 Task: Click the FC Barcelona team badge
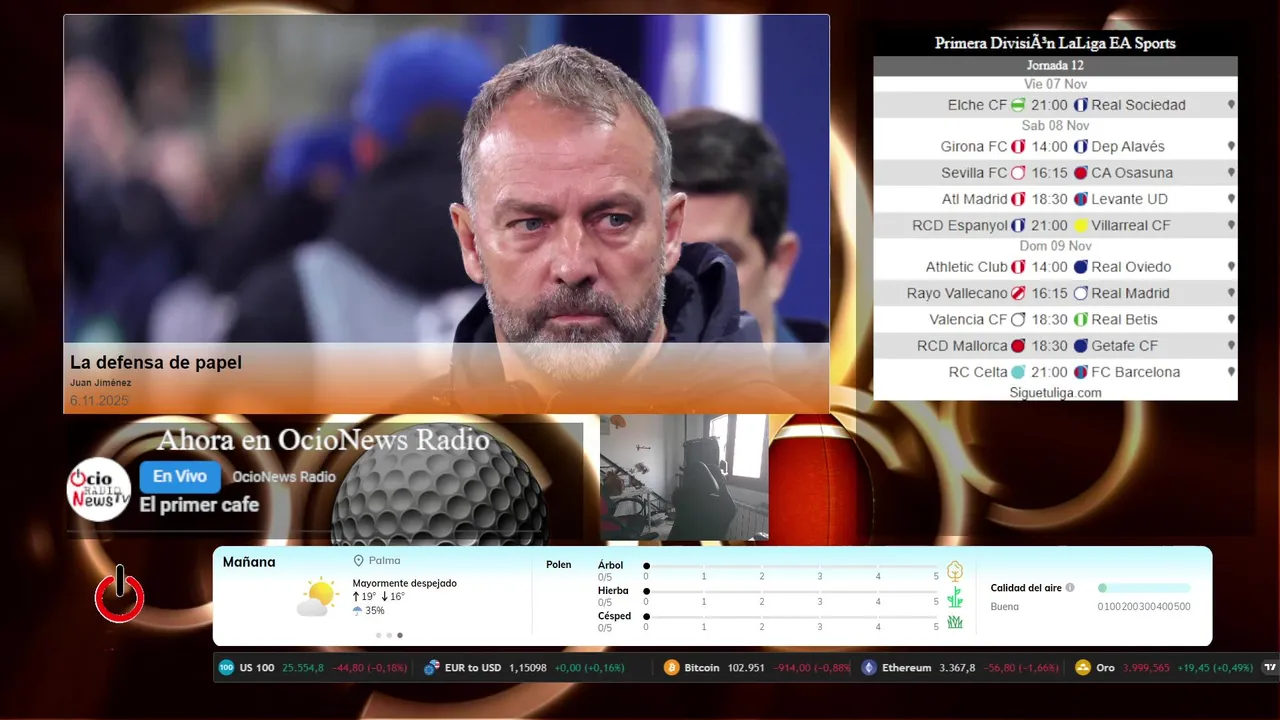(x=1081, y=372)
